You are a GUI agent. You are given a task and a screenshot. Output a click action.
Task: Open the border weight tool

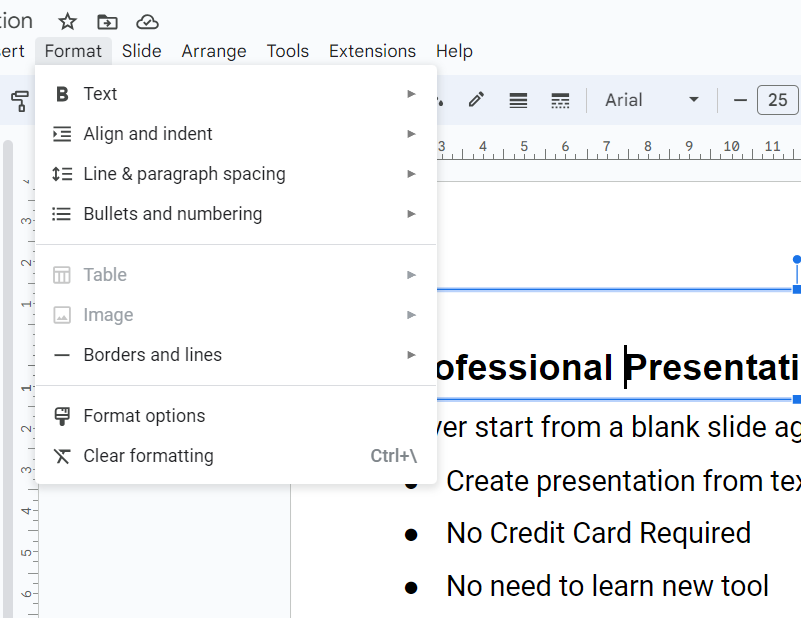pos(518,100)
